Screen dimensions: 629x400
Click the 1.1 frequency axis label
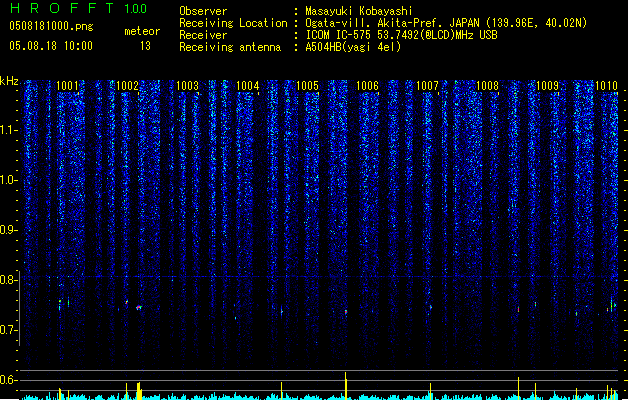tap(9, 130)
